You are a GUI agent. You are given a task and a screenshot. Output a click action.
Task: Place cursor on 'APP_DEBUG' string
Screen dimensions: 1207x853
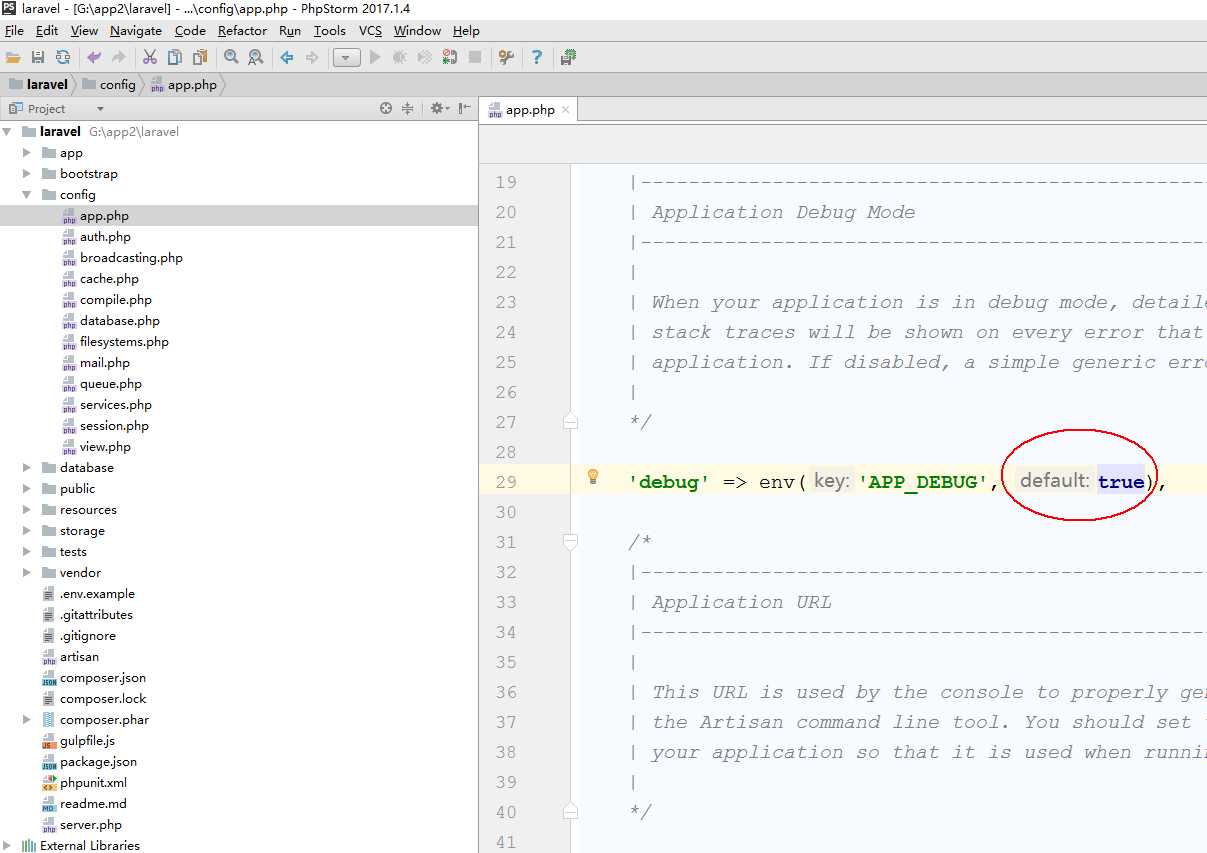(924, 482)
